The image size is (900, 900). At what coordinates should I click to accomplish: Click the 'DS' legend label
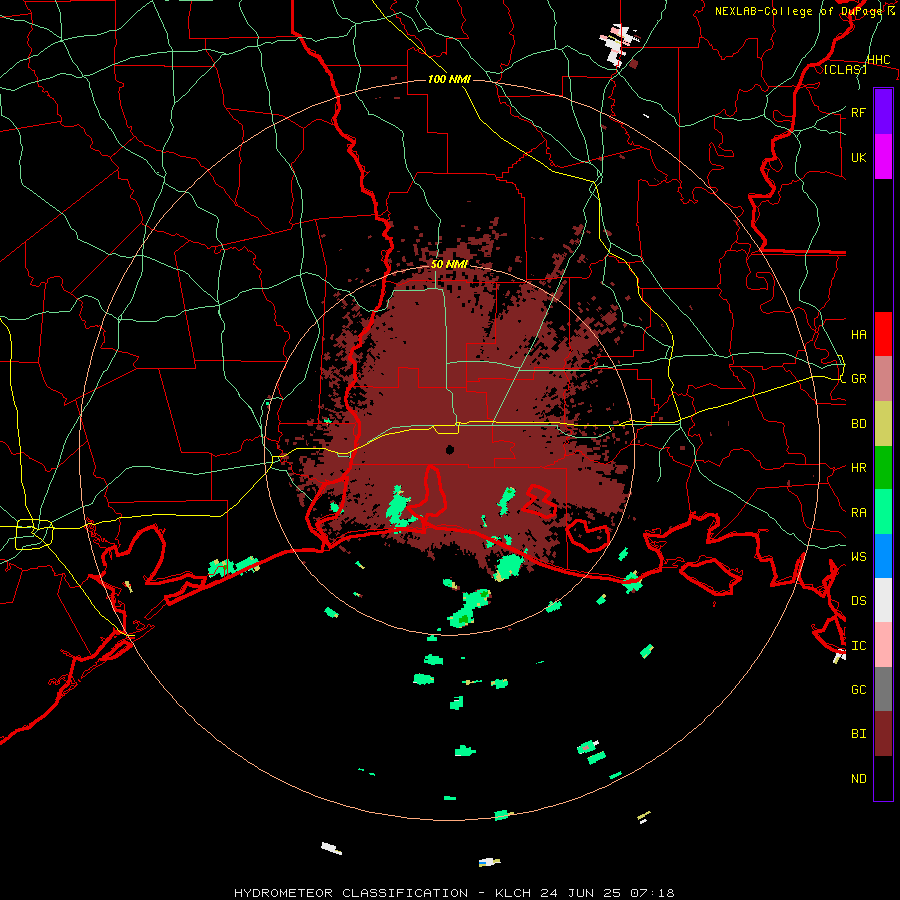tap(858, 600)
